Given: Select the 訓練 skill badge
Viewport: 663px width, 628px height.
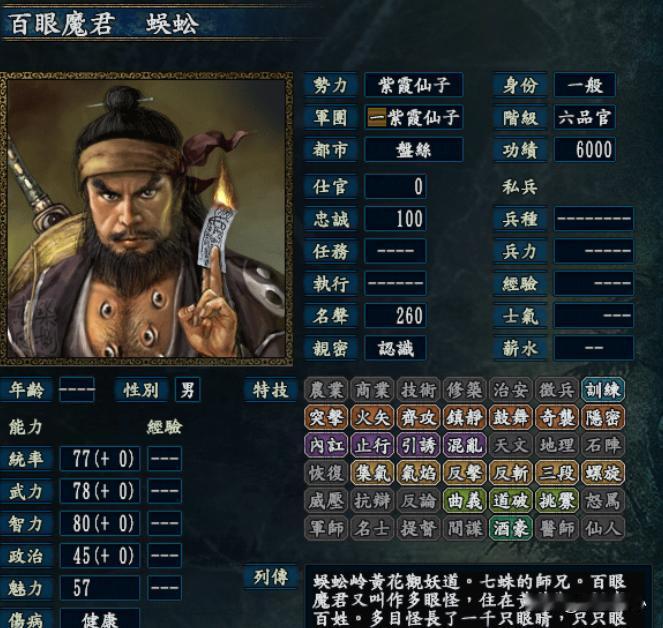Looking at the screenshot, I should (603, 390).
